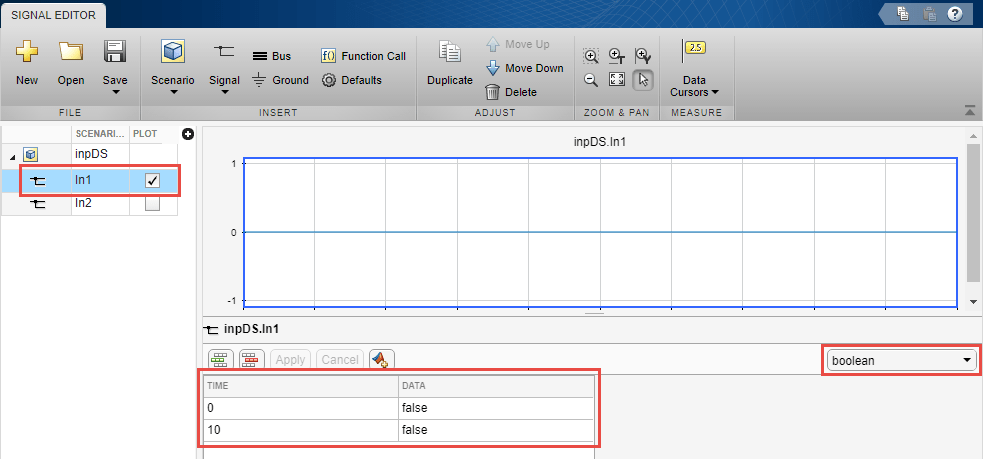
Task: Select the Zoom in Time tool
Action: coord(617,56)
